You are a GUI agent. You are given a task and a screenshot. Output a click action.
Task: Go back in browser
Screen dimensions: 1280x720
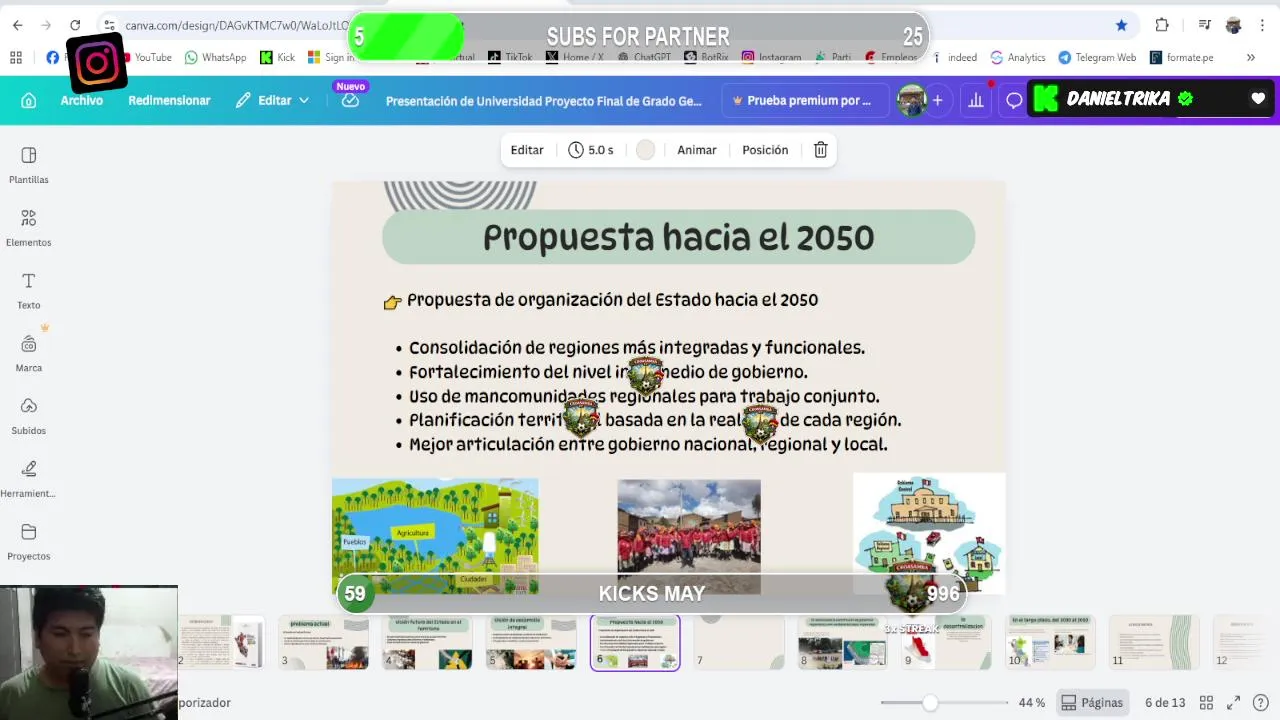tap(17, 25)
